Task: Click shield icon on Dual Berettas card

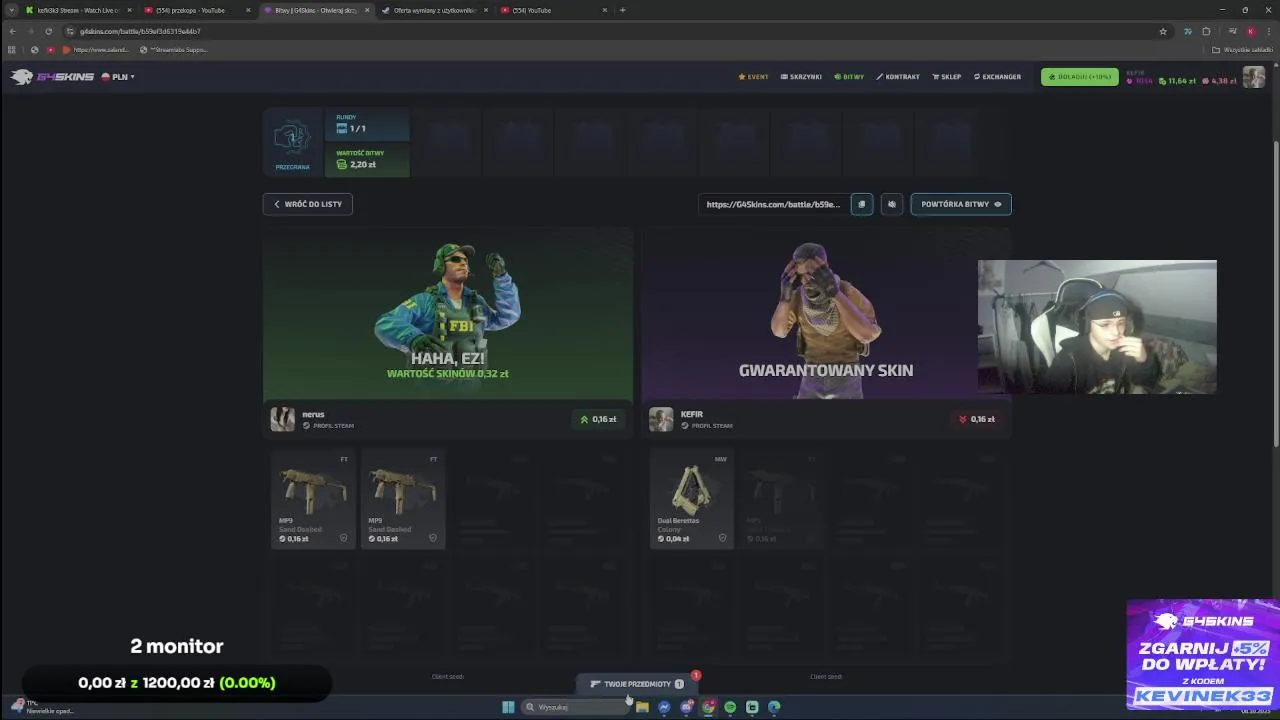Action: click(x=722, y=538)
